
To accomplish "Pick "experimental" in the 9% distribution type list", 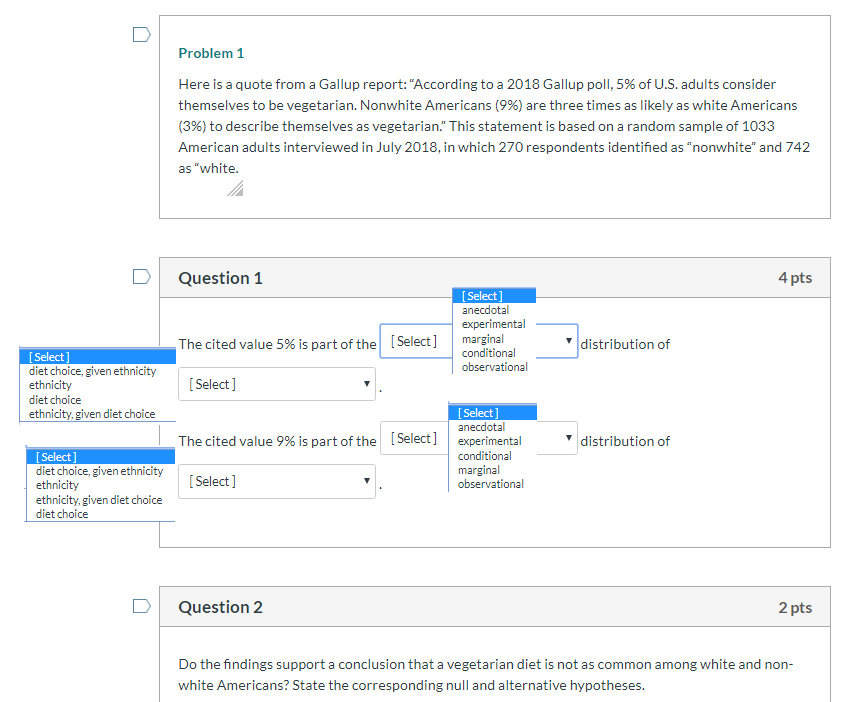I will [490, 441].
